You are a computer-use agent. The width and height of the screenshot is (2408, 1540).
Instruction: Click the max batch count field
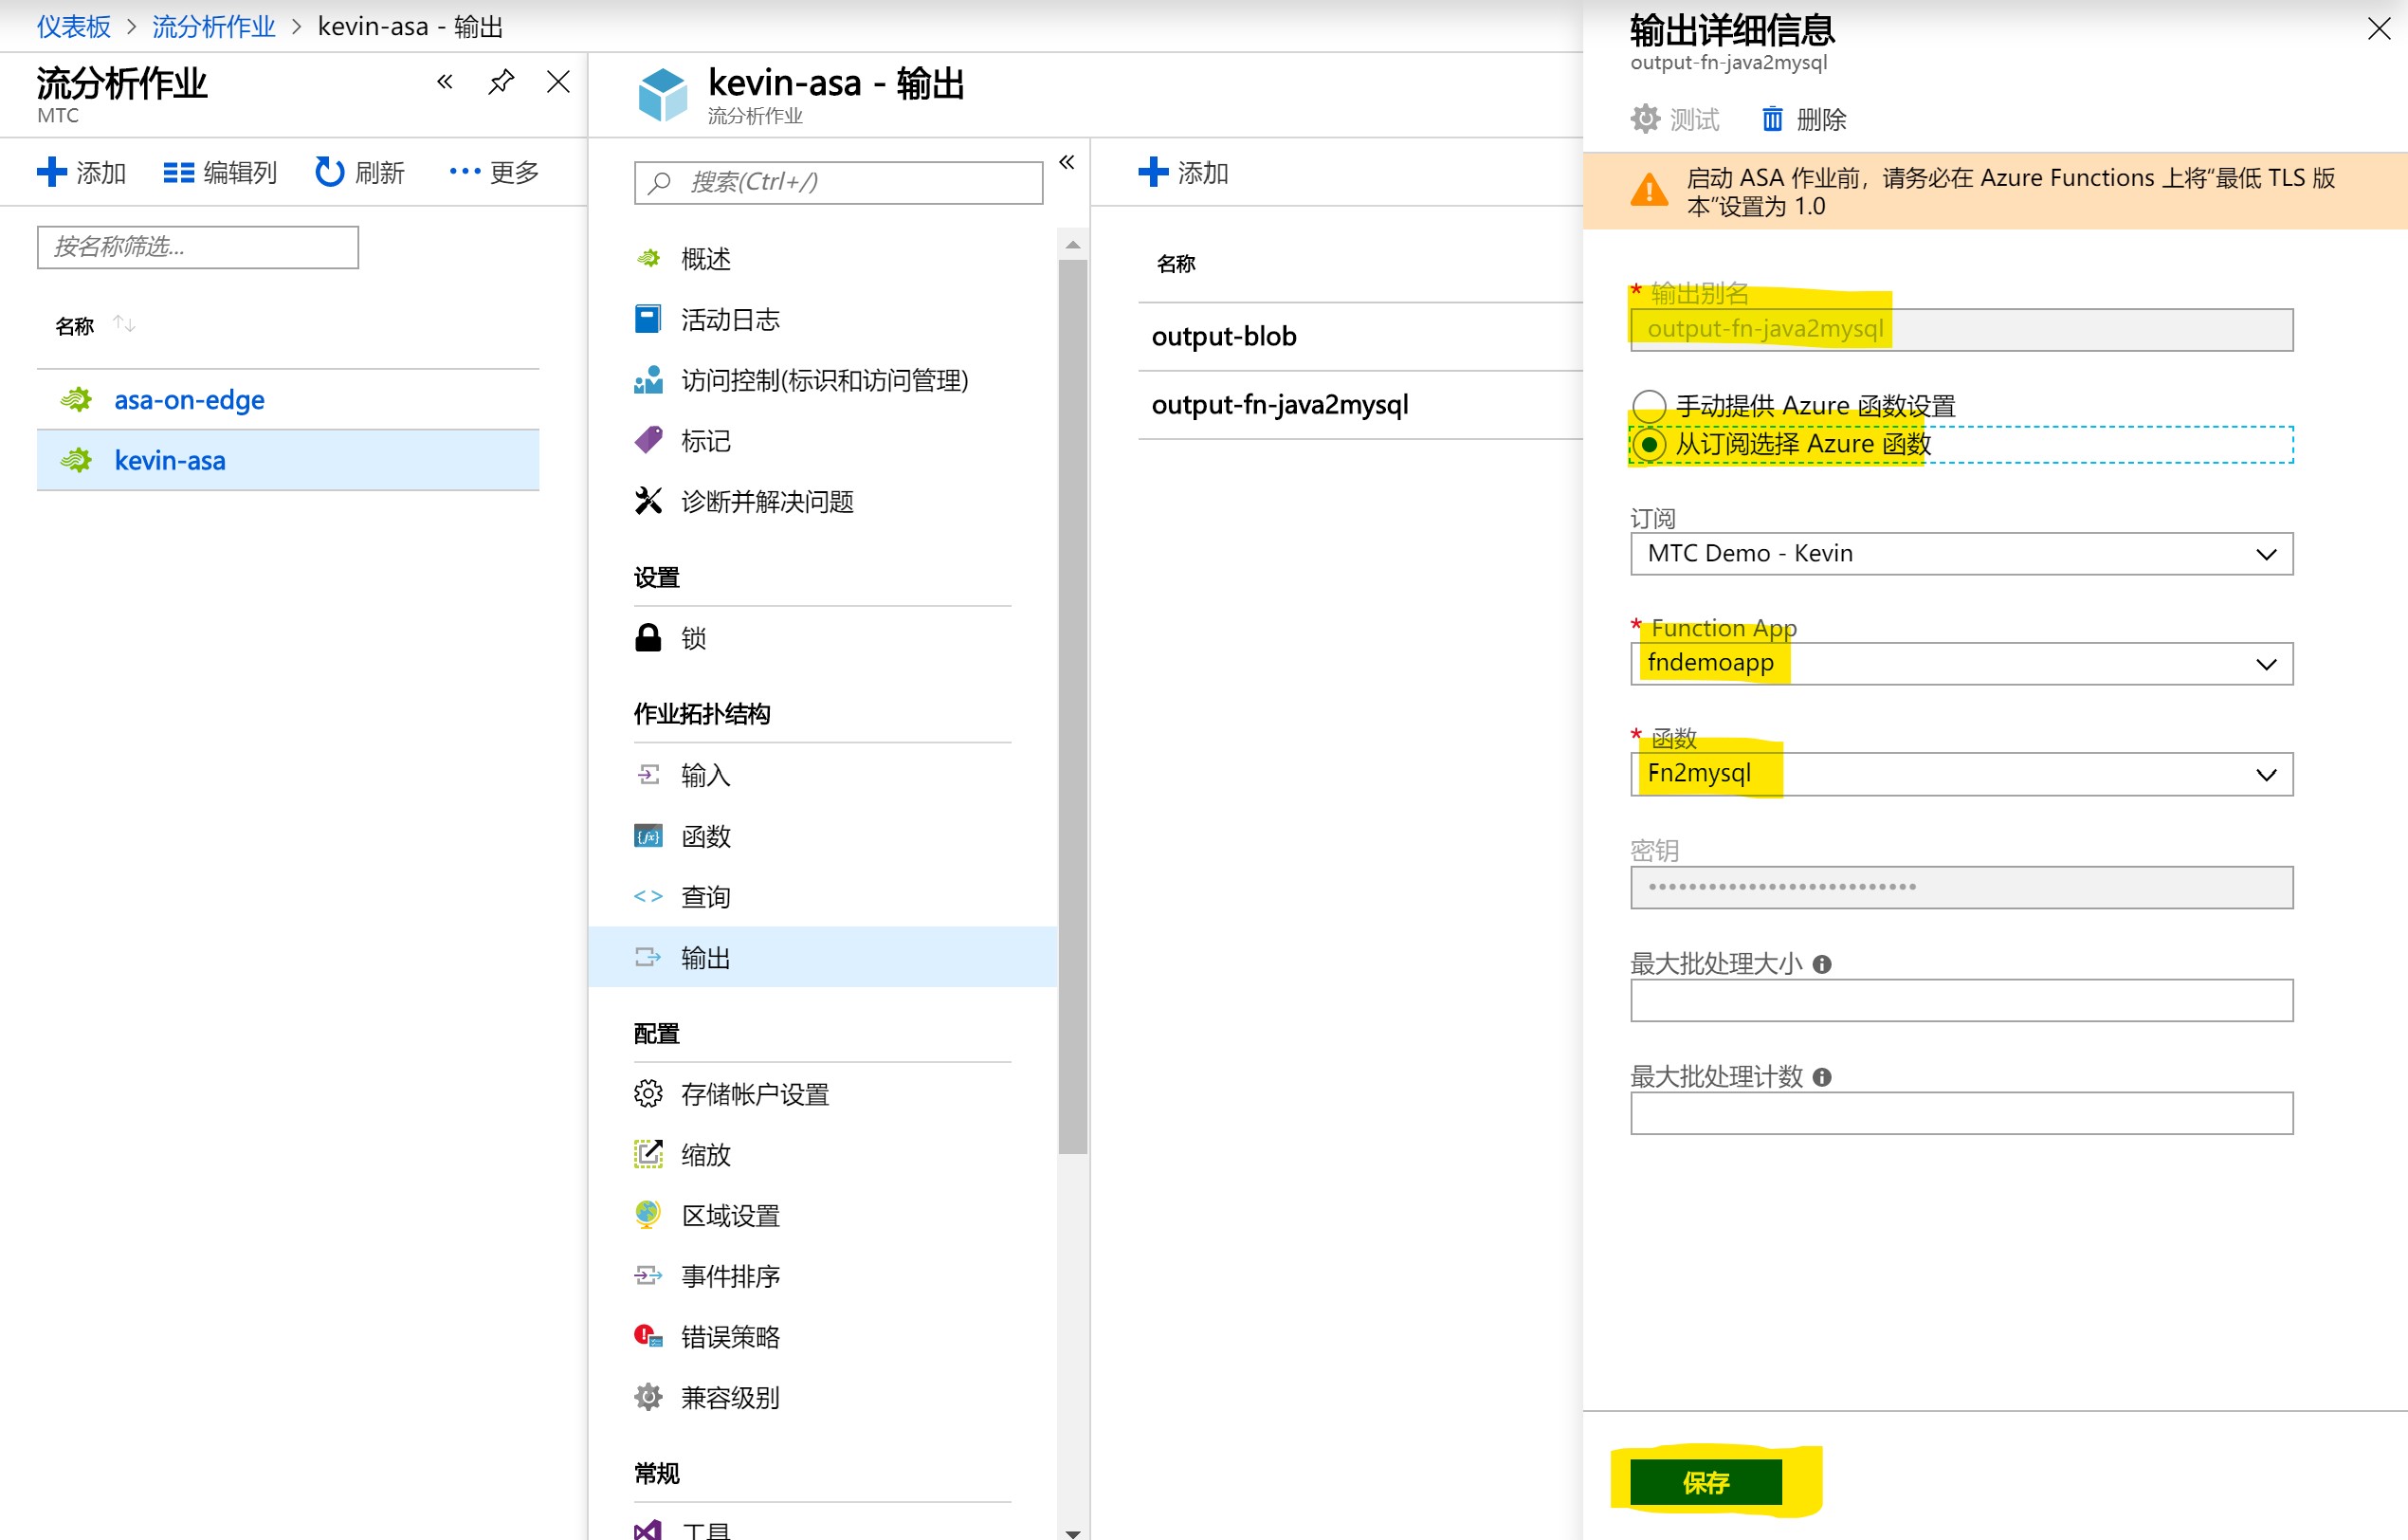click(1961, 1113)
